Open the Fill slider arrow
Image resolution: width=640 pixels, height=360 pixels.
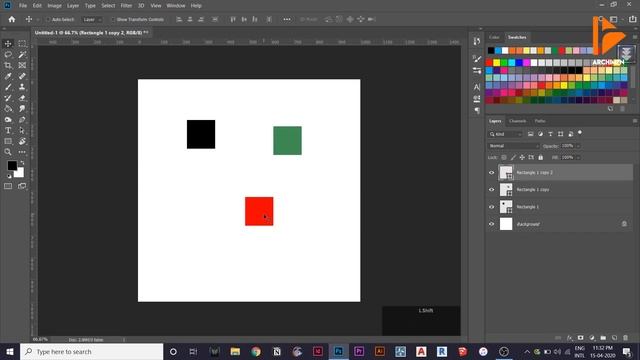(x=578, y=157)
